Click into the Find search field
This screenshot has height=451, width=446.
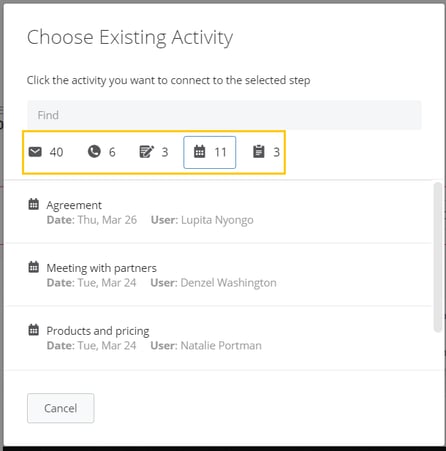[x=224, y=115]
